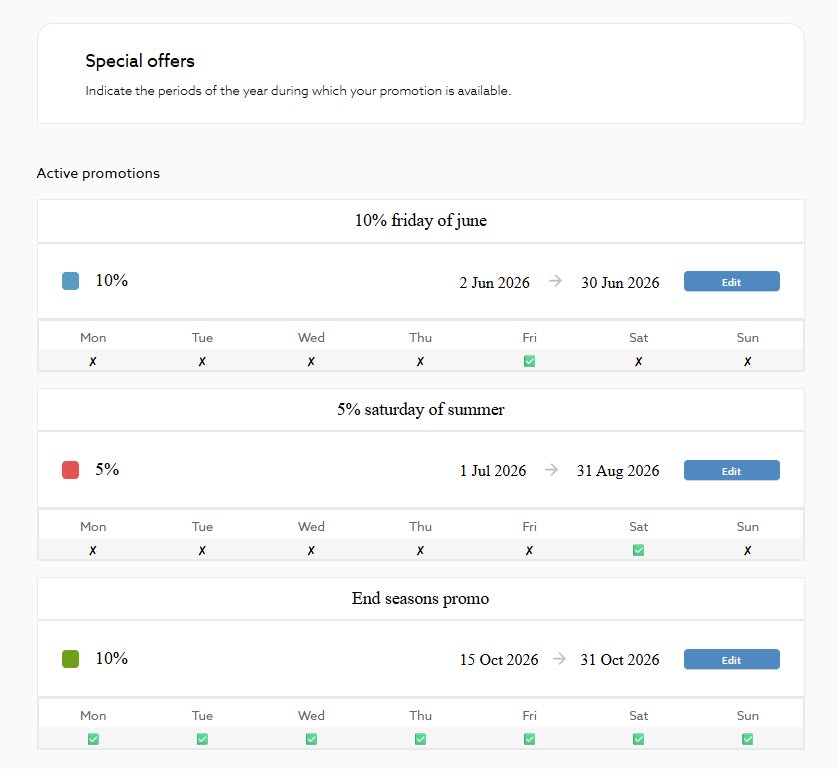Click the start date 2 Jun 2026
Screen dimensions: 837x769
pyautogui.click(x=494, y=282)
